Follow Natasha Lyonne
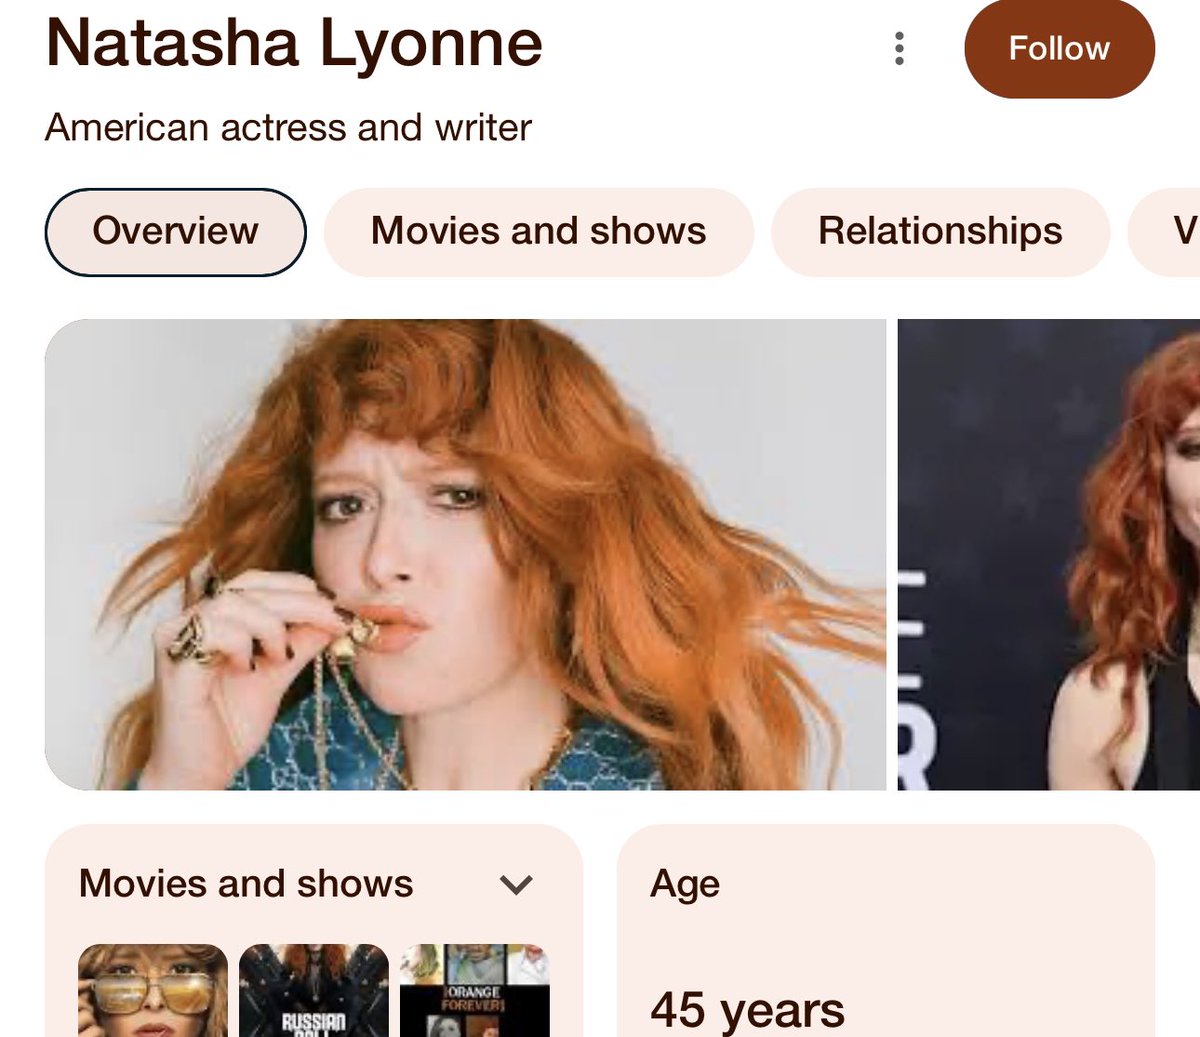The height and width of the screenshot is (1037, 1200). pos(1059,48)
